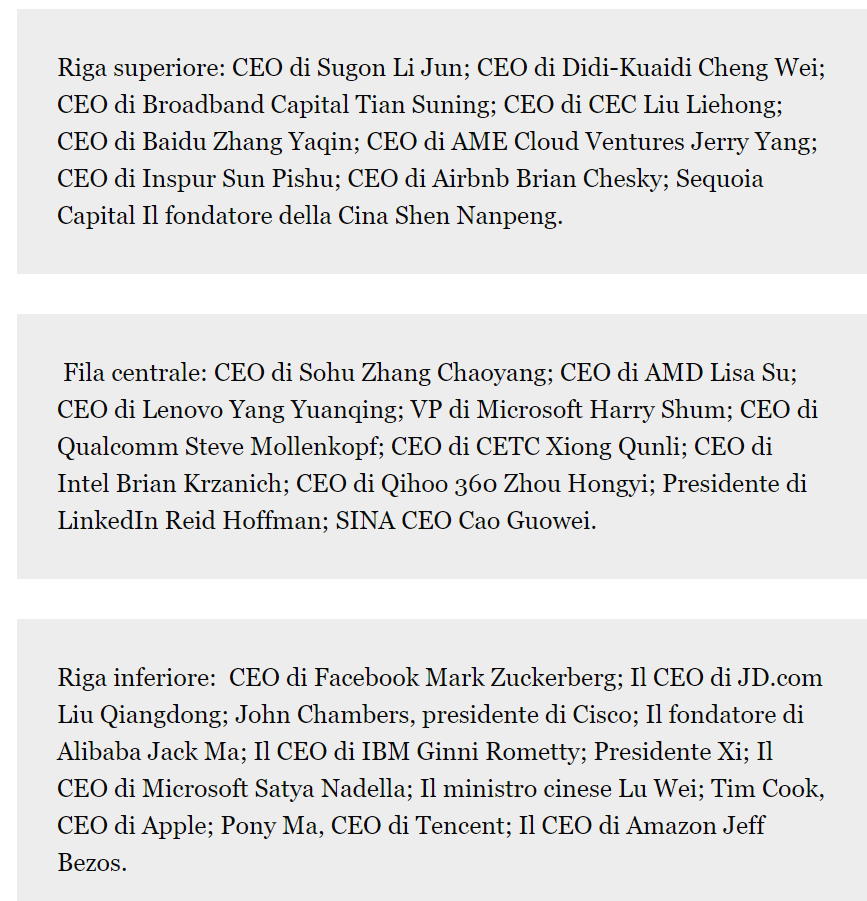Click the 'Fila centrale' label text
The width and height of the screenshot is (867, 901).
pyautogui.click(x=135, y=373)
